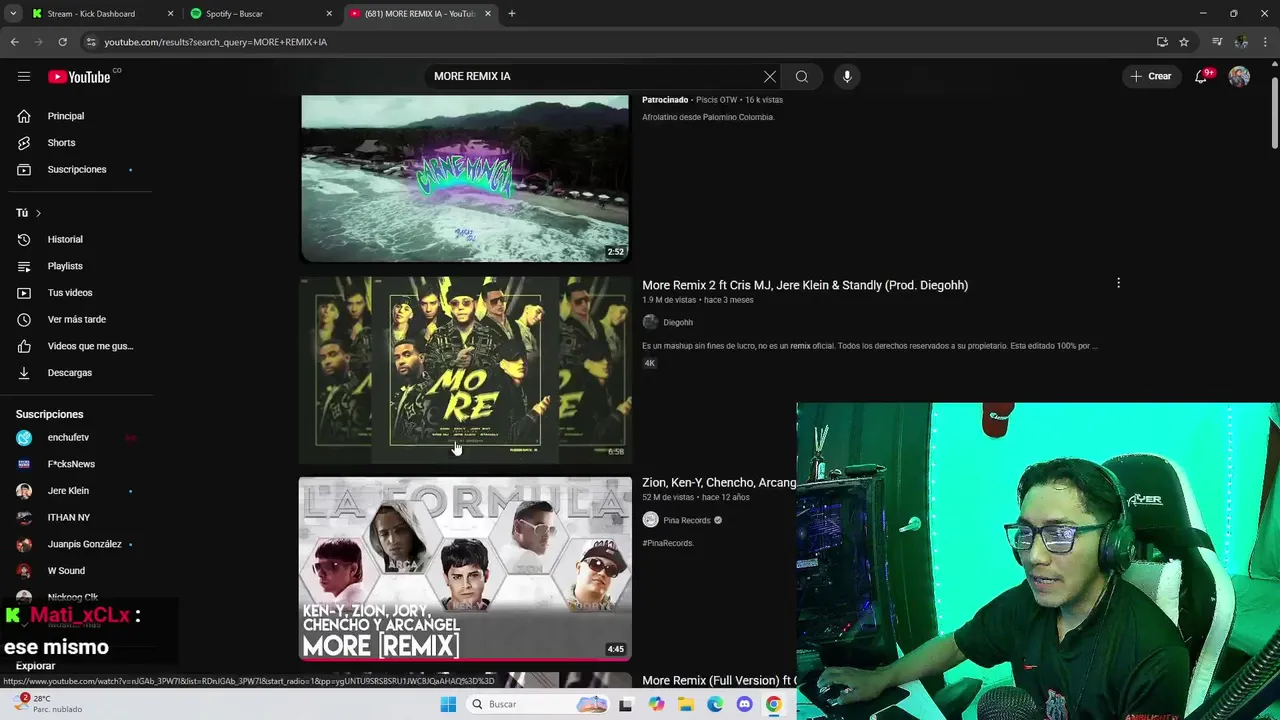Open the Zion, Ken-Y, Chencho video title
The image size is (1280, 720).
pyautogui.click(x=719, y=482)
